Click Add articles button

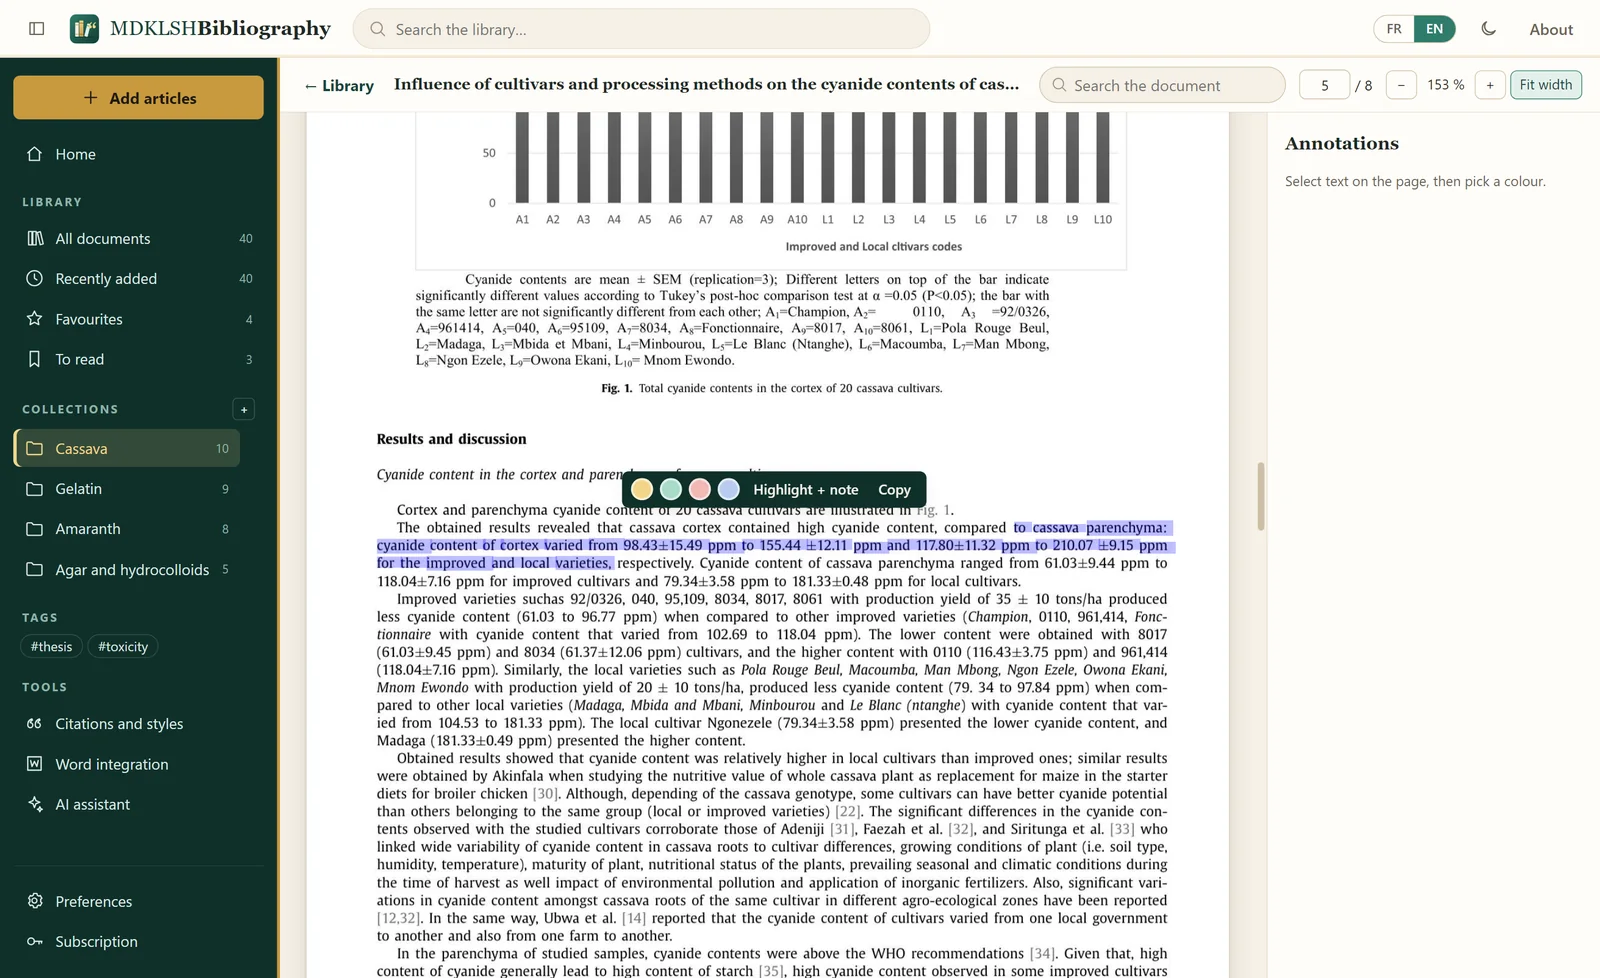139,98
